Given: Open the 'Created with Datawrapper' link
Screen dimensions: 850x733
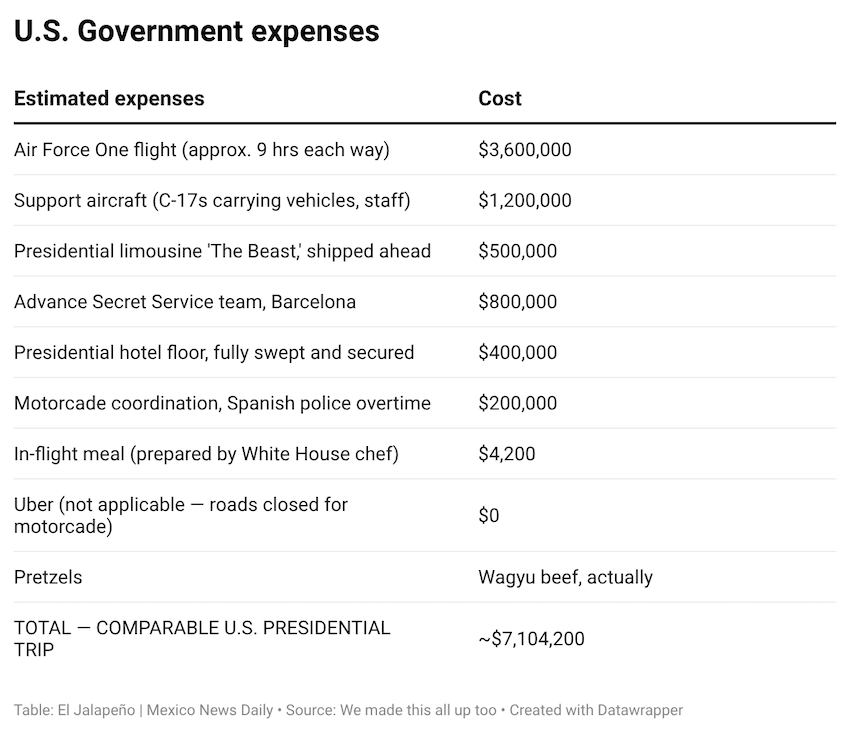Looking at the screenshot, I should (596, 710).
